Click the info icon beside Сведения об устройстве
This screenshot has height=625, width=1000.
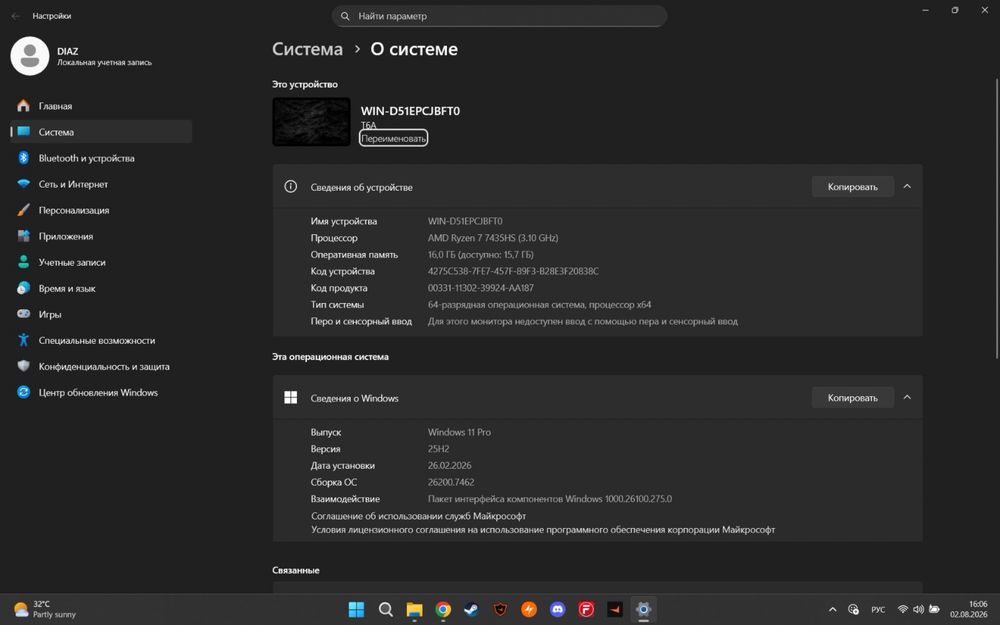[291, 187]
